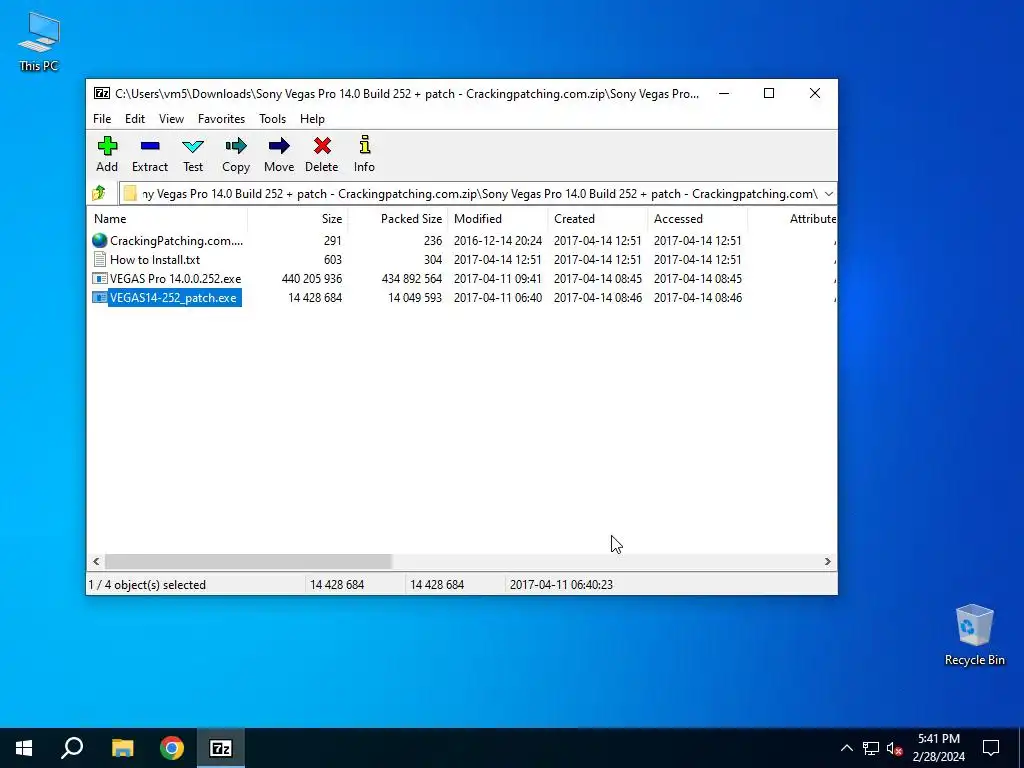Open taskbar Search

click(x=72, y=748)
